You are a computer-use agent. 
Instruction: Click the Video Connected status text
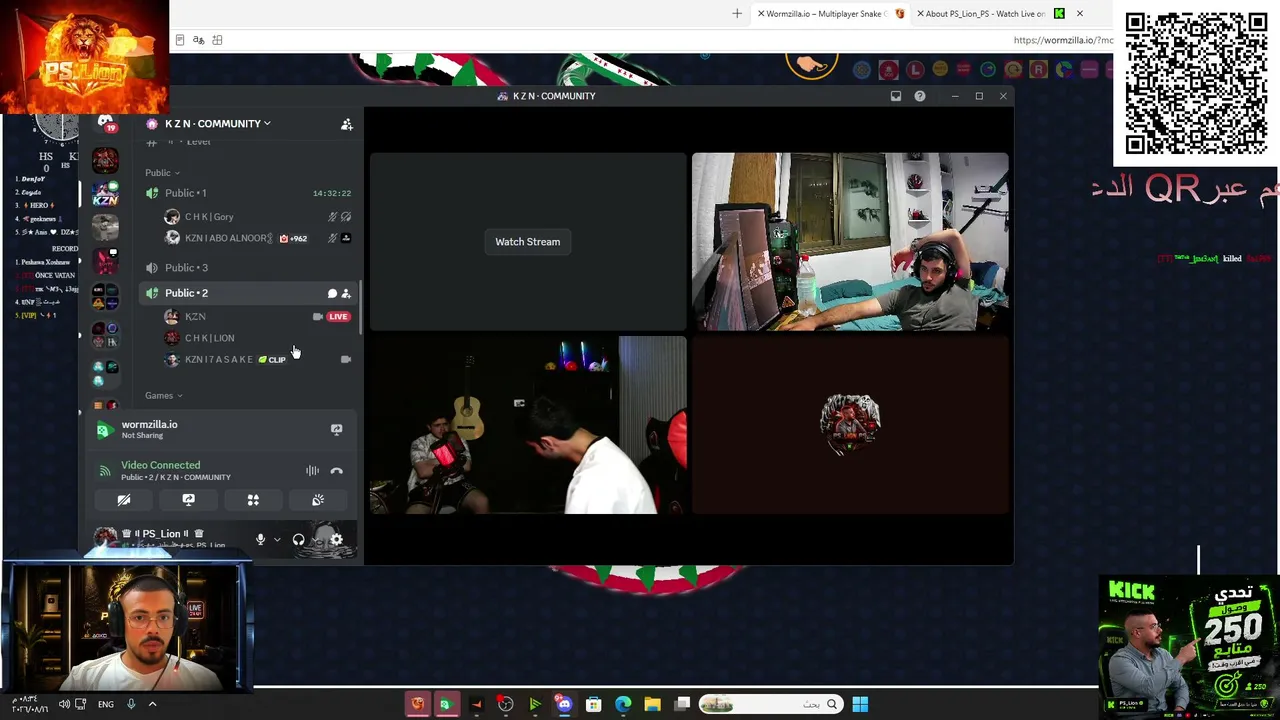pyautogui.click(x=160, y=465)
